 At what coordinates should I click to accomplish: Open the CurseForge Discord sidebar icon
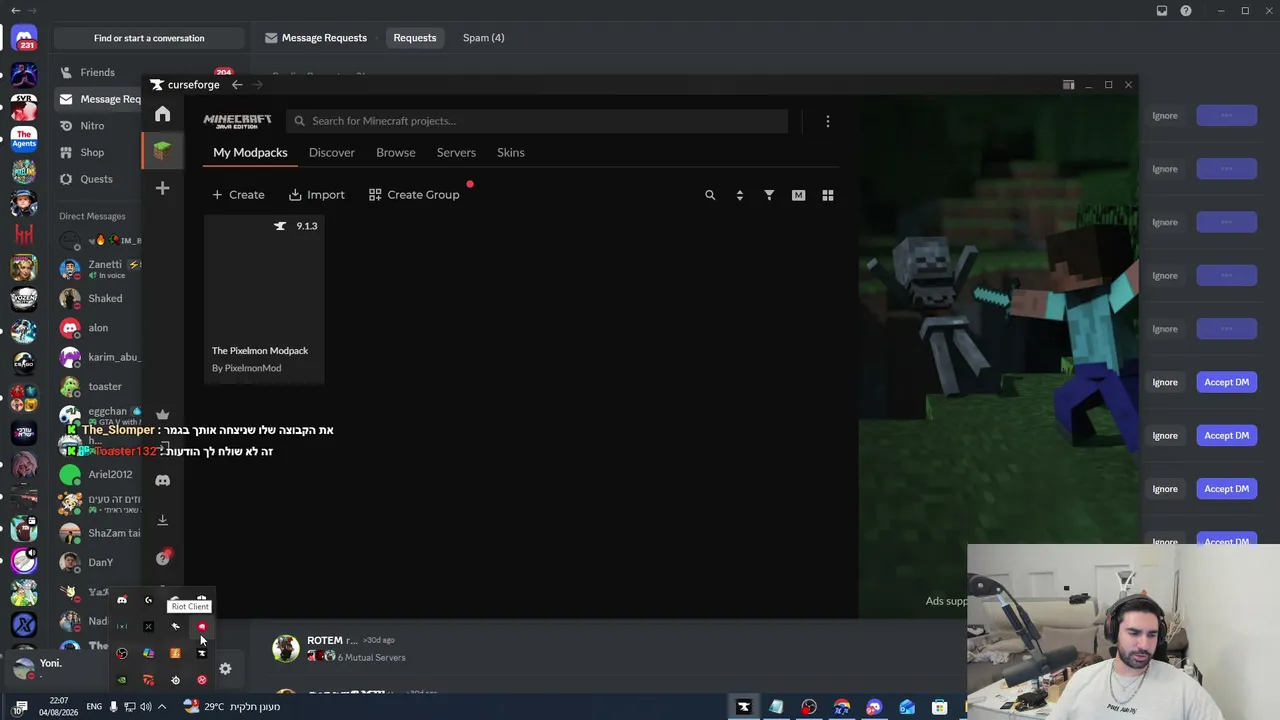[162, 480]
